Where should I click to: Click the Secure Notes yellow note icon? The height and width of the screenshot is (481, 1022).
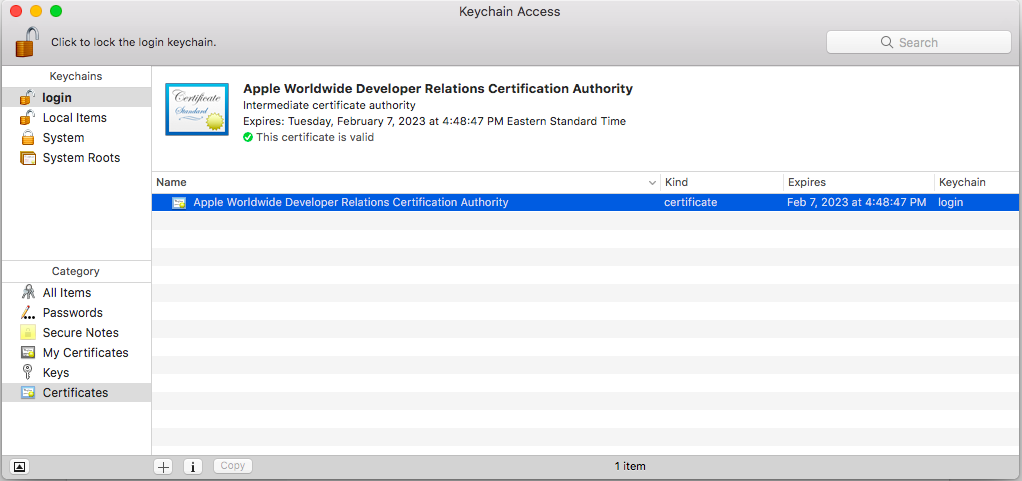pos(27,332)
